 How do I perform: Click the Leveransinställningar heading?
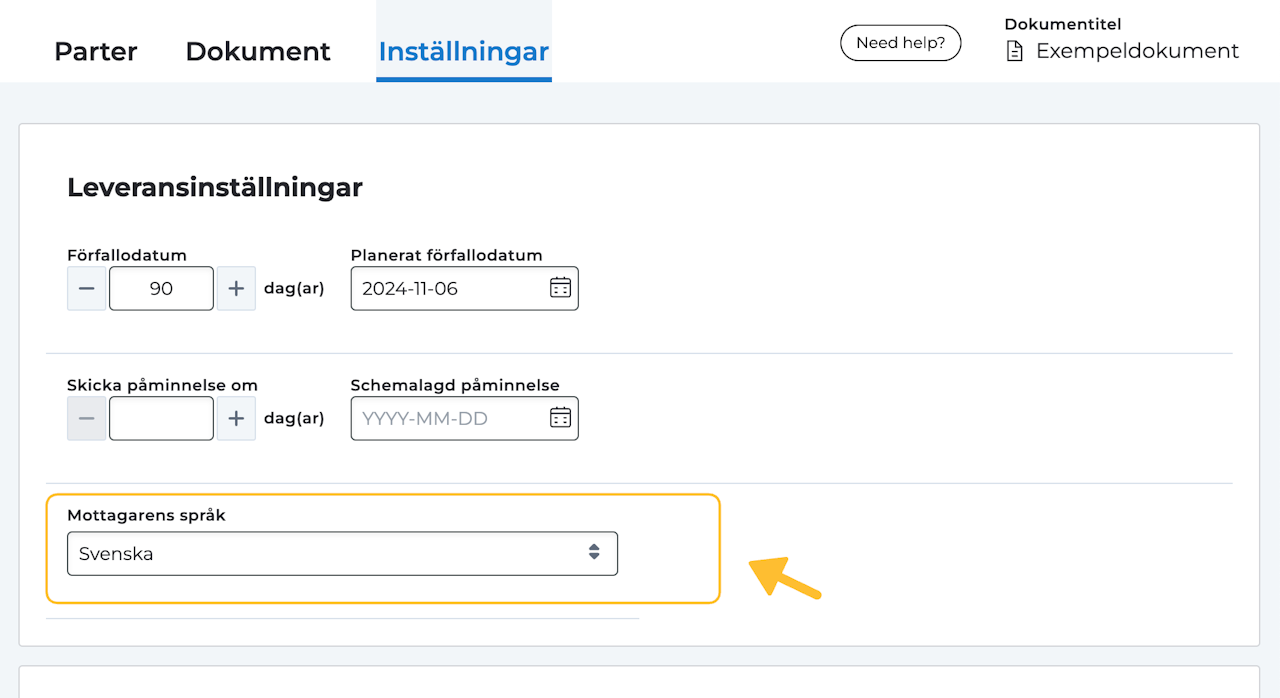tap(215, 187)
